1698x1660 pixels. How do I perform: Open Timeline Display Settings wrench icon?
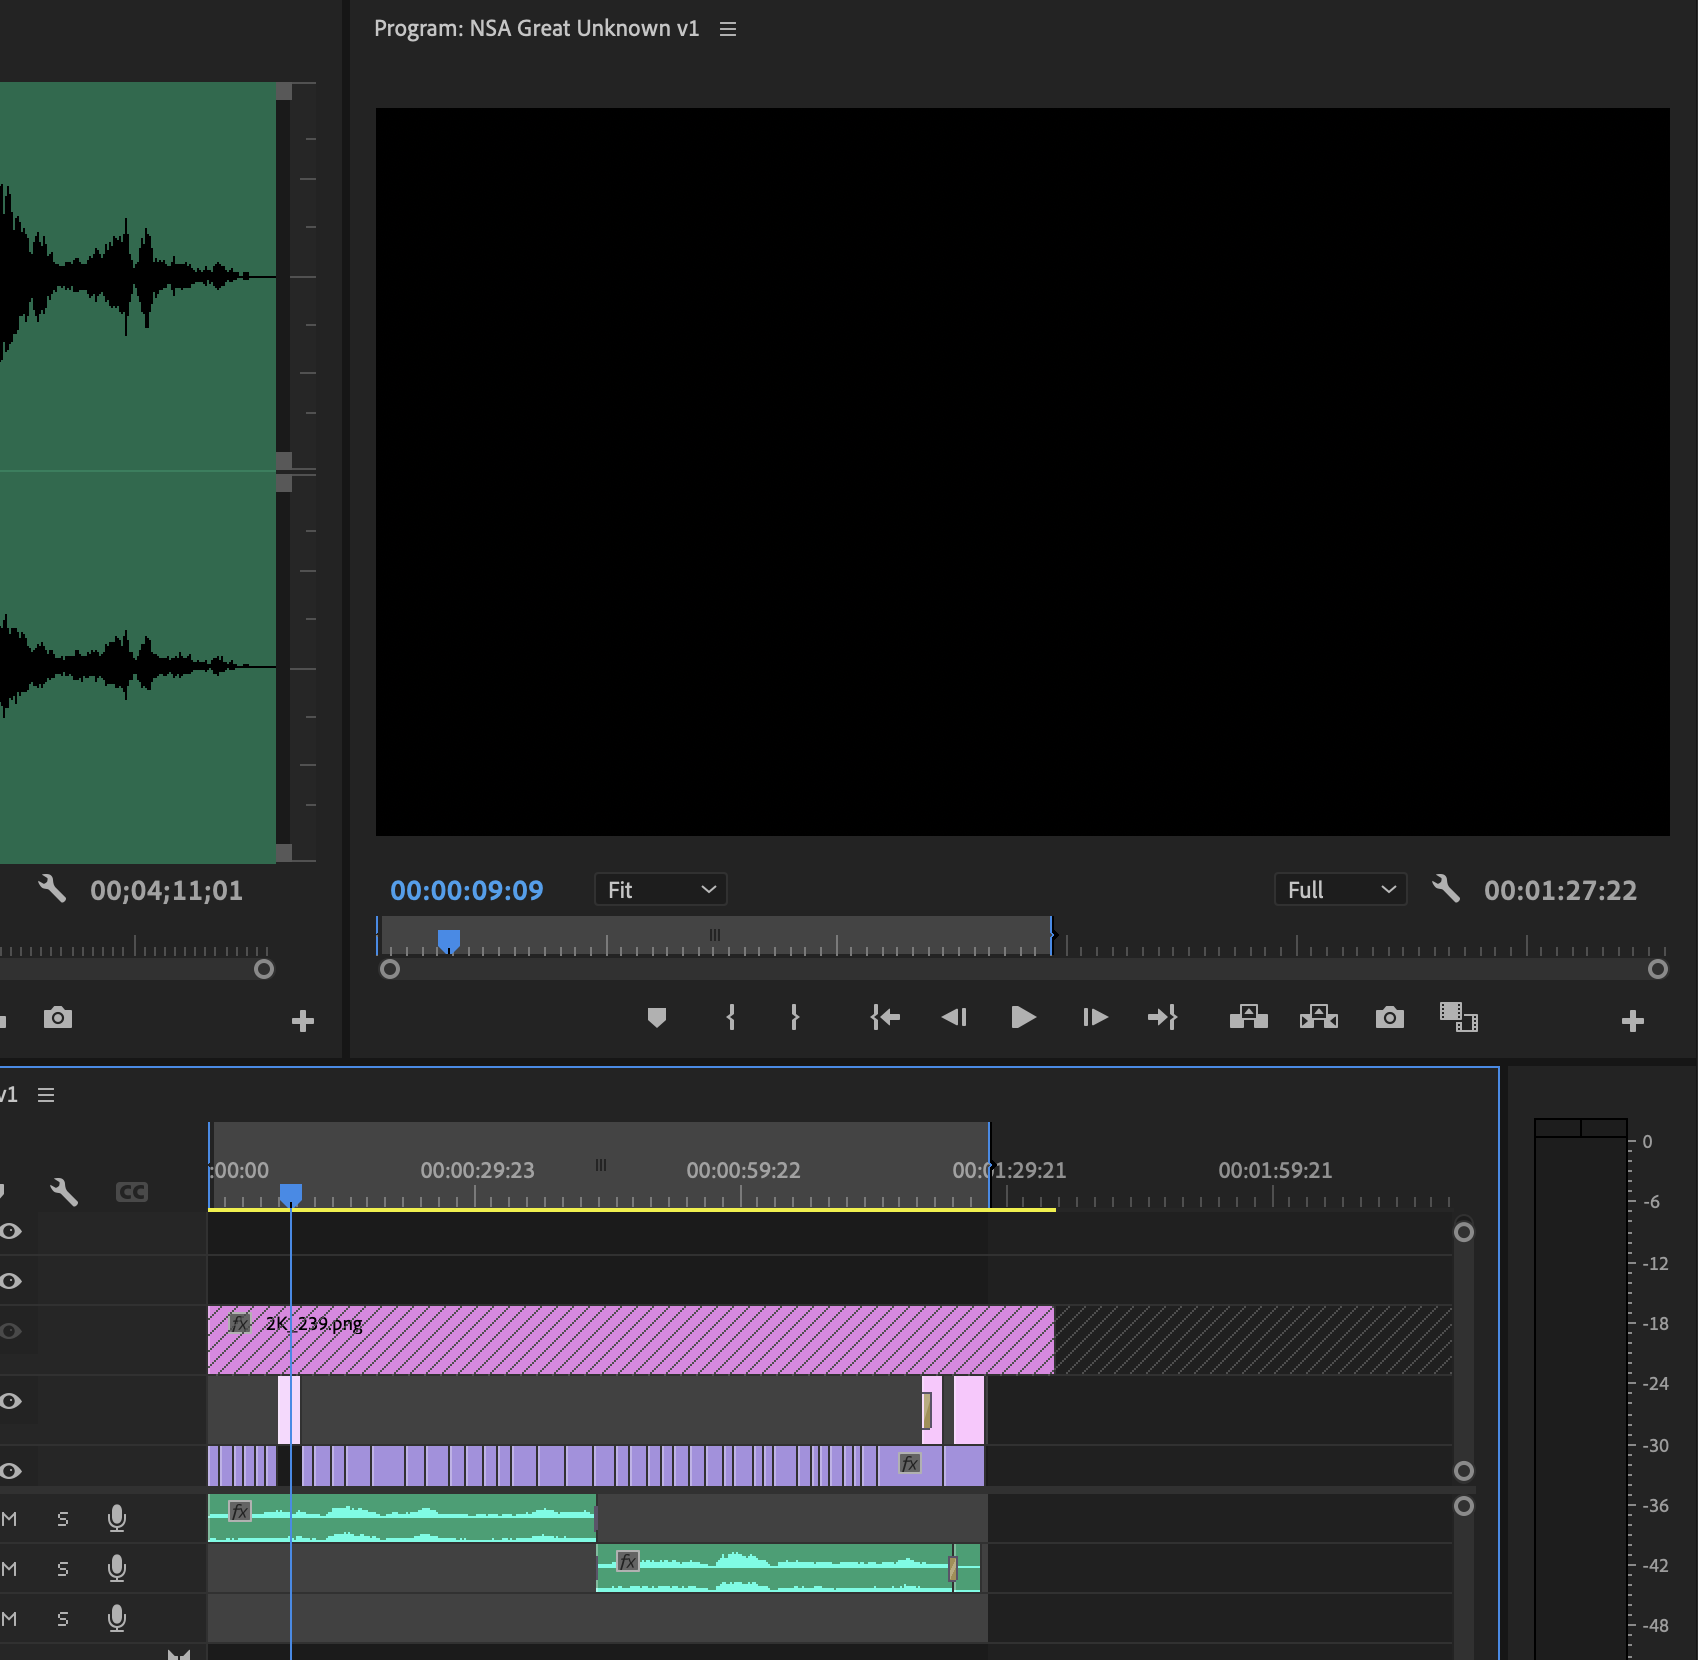click(64, 1191)
